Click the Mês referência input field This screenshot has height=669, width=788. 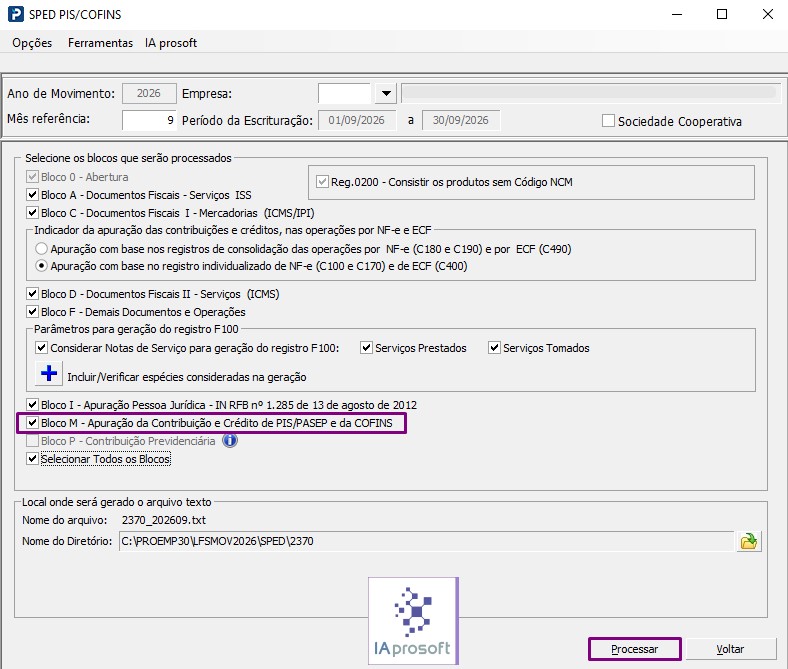[x=149, y=121]
